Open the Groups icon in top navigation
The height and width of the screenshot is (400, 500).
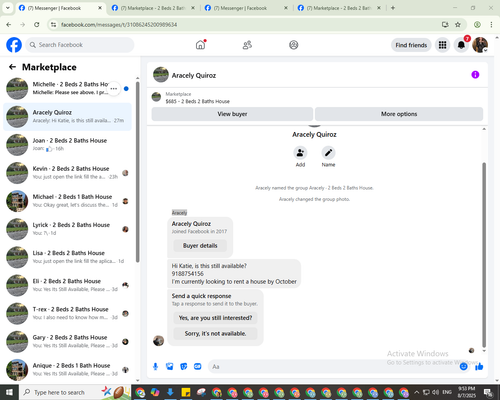coord(294,45)
